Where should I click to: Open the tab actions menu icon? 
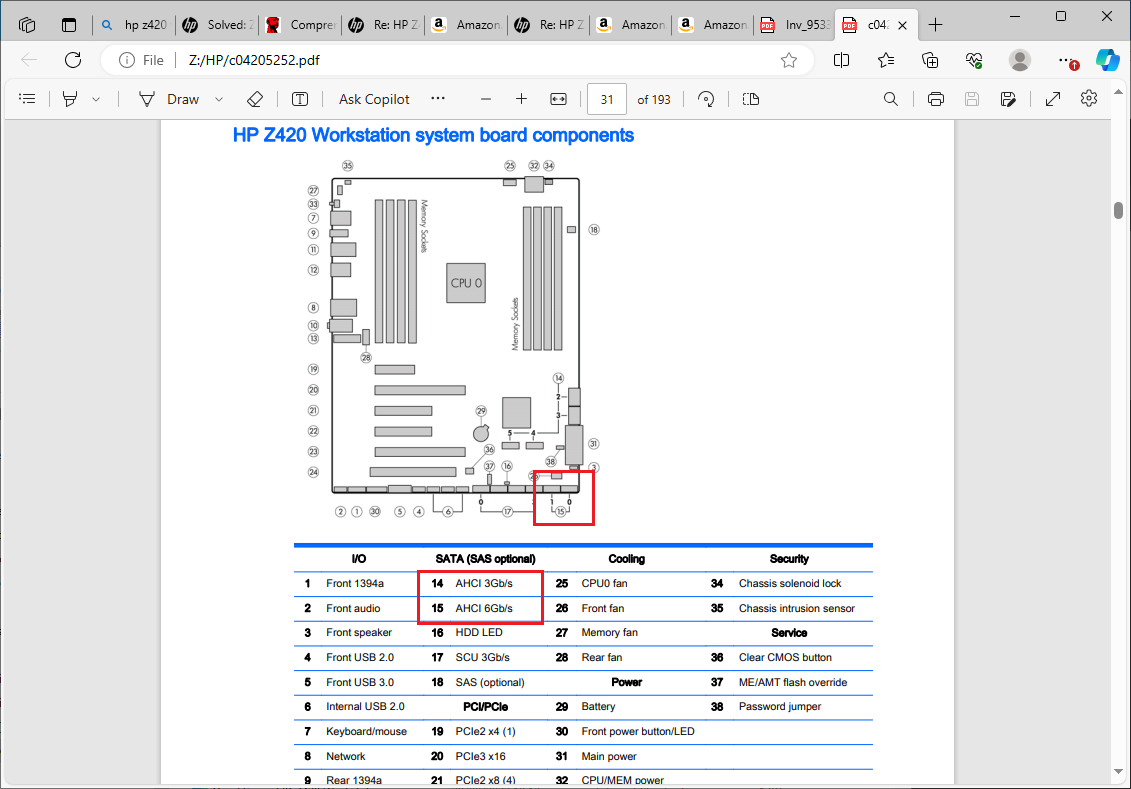[x=69, y=25]
